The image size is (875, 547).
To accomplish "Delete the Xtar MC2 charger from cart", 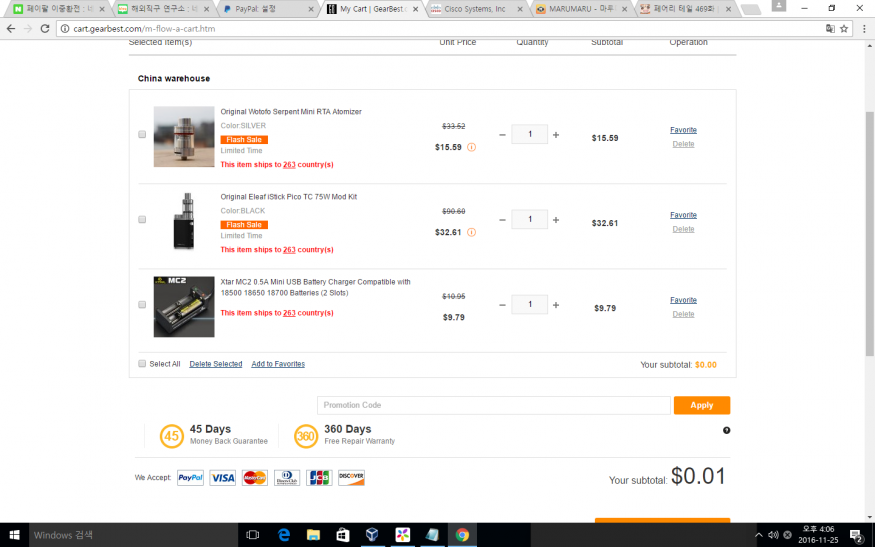I will coord(683,314).
